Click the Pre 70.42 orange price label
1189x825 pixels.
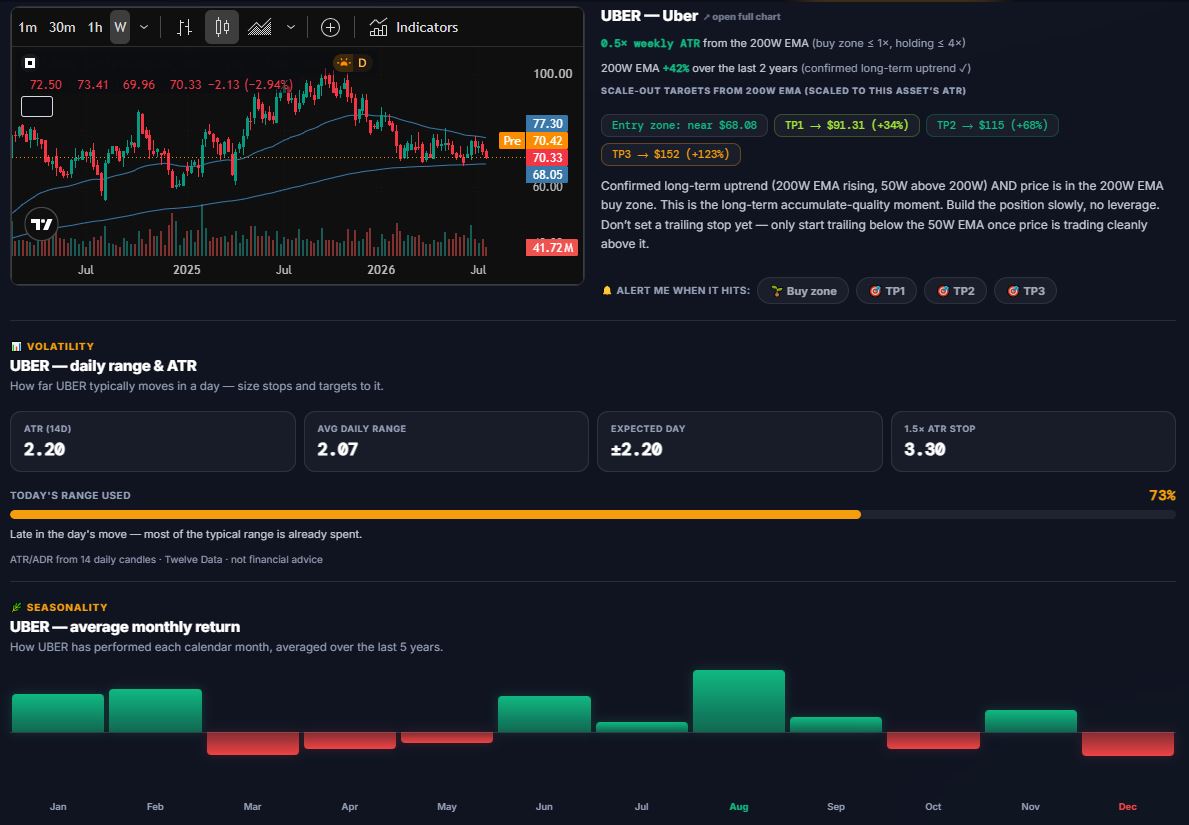click(x=534, y=140)
